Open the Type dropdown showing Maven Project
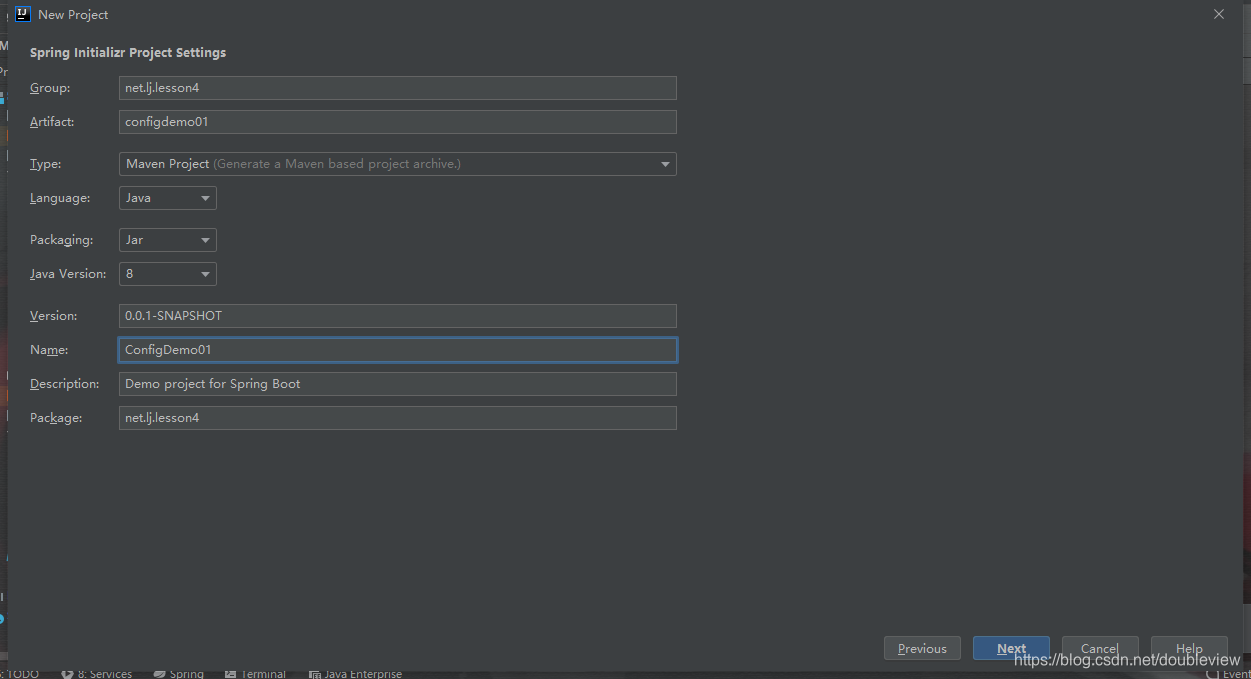This screenshot has width=1251, height=679. tap(397, 164)
